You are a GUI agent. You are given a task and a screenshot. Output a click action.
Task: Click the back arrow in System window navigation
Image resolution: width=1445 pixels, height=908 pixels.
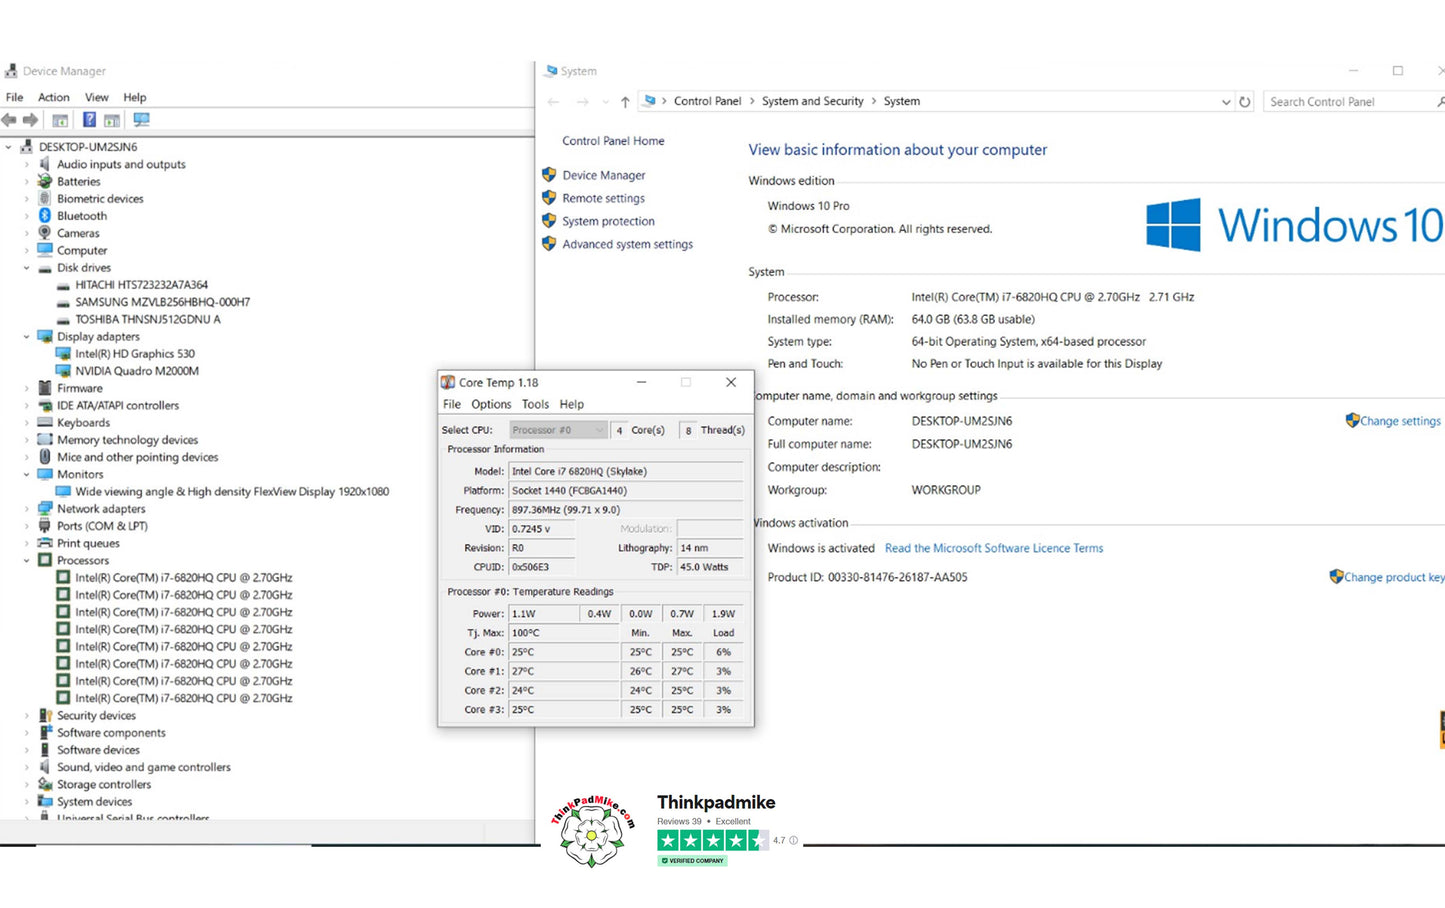tap(554, 102)
